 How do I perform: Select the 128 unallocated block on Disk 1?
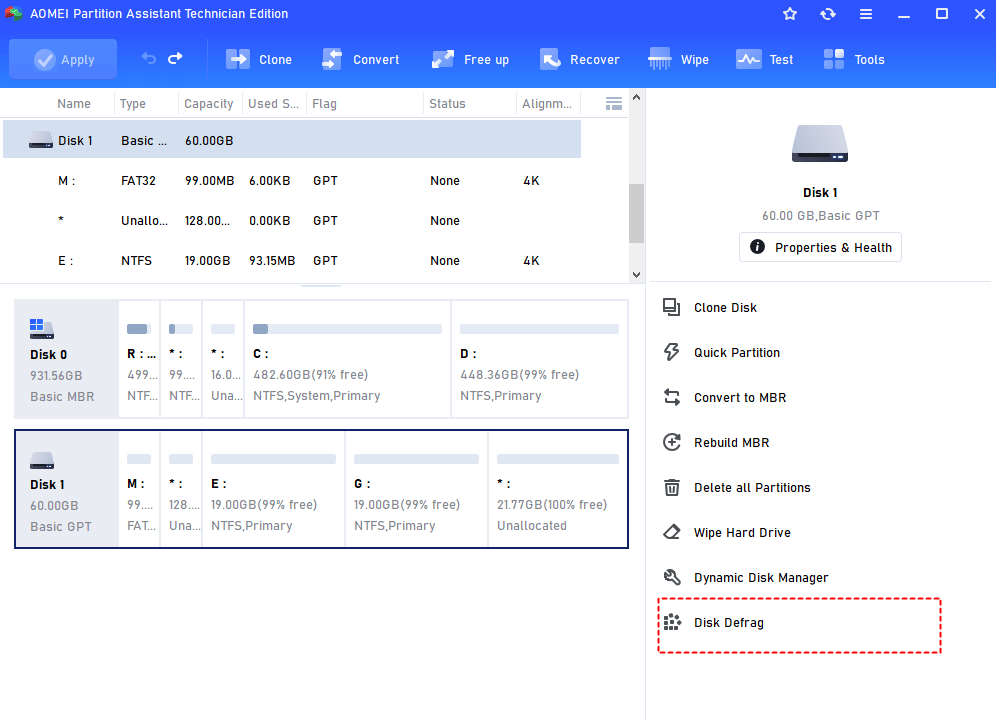181,489
